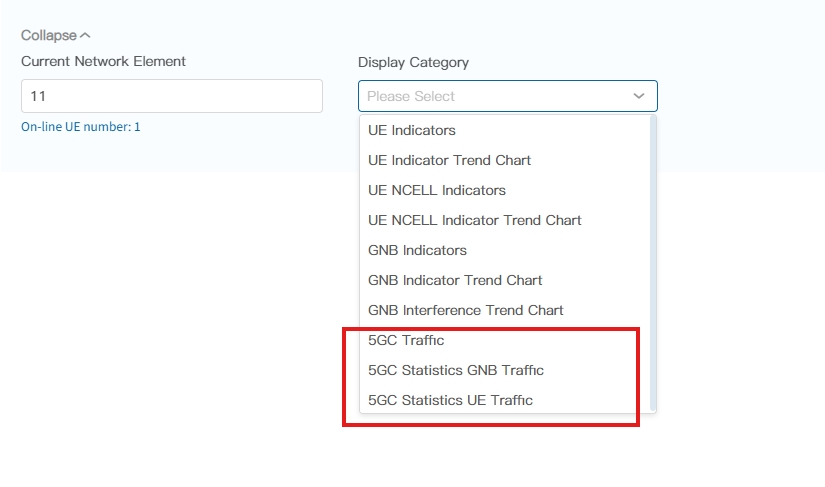This screenshot has height=487, width=825.
Task: Focus the Current Network Element input field
Action: 171,96
